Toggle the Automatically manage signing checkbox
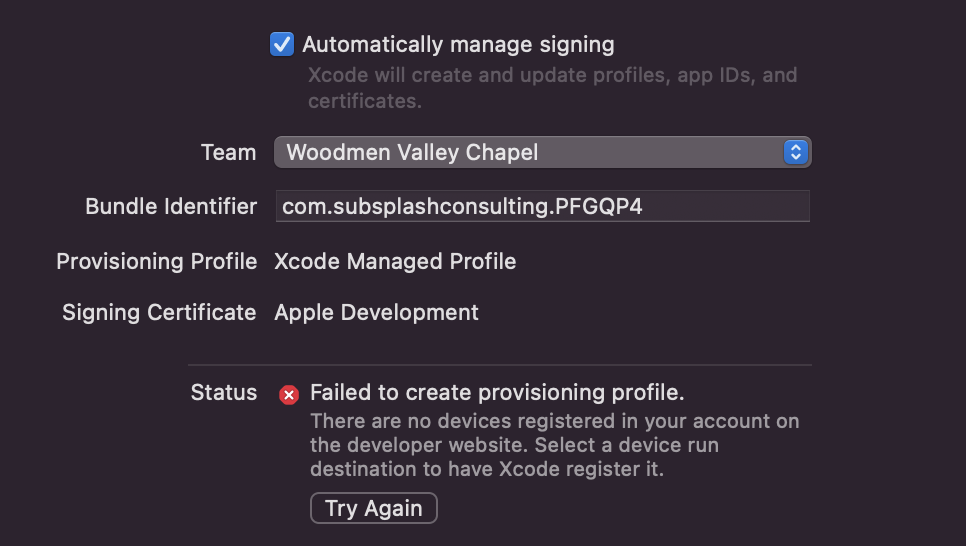The image size is (966, 546). [x=282, y=44]
